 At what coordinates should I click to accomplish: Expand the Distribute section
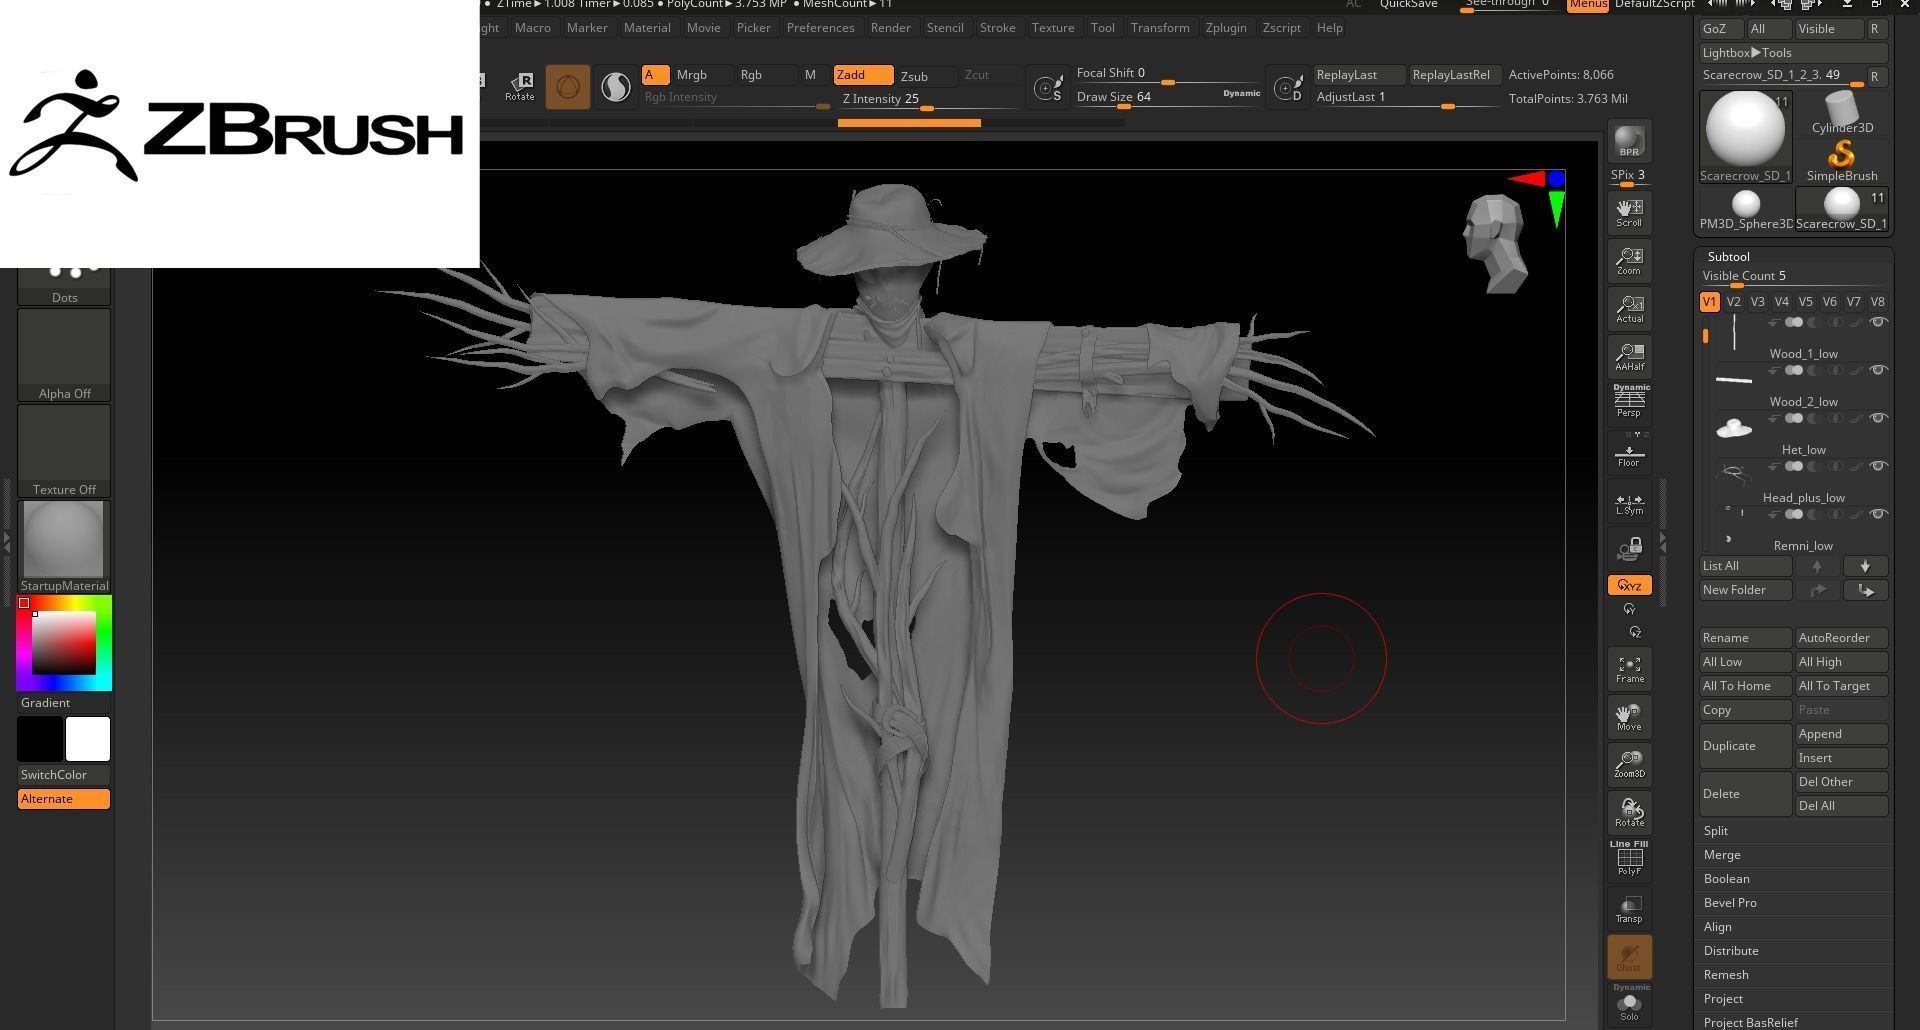(x=1731, y=951)
